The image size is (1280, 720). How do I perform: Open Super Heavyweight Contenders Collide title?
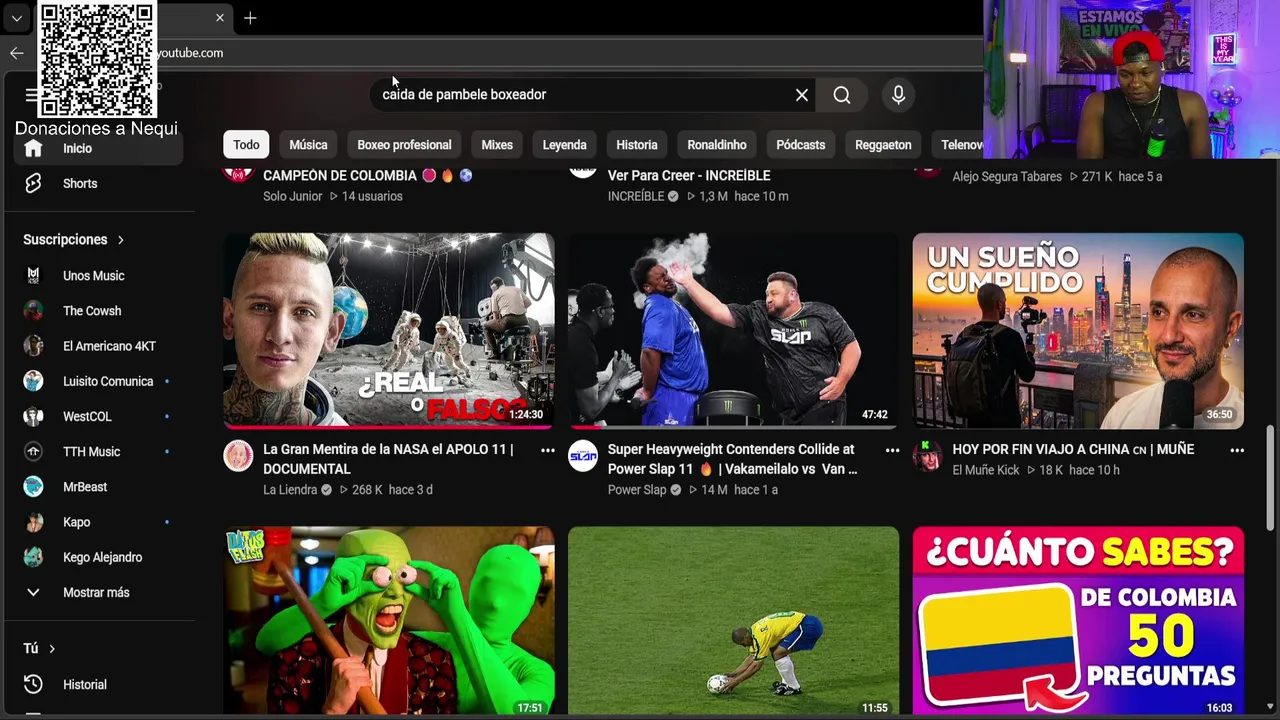tap(732, 459)
